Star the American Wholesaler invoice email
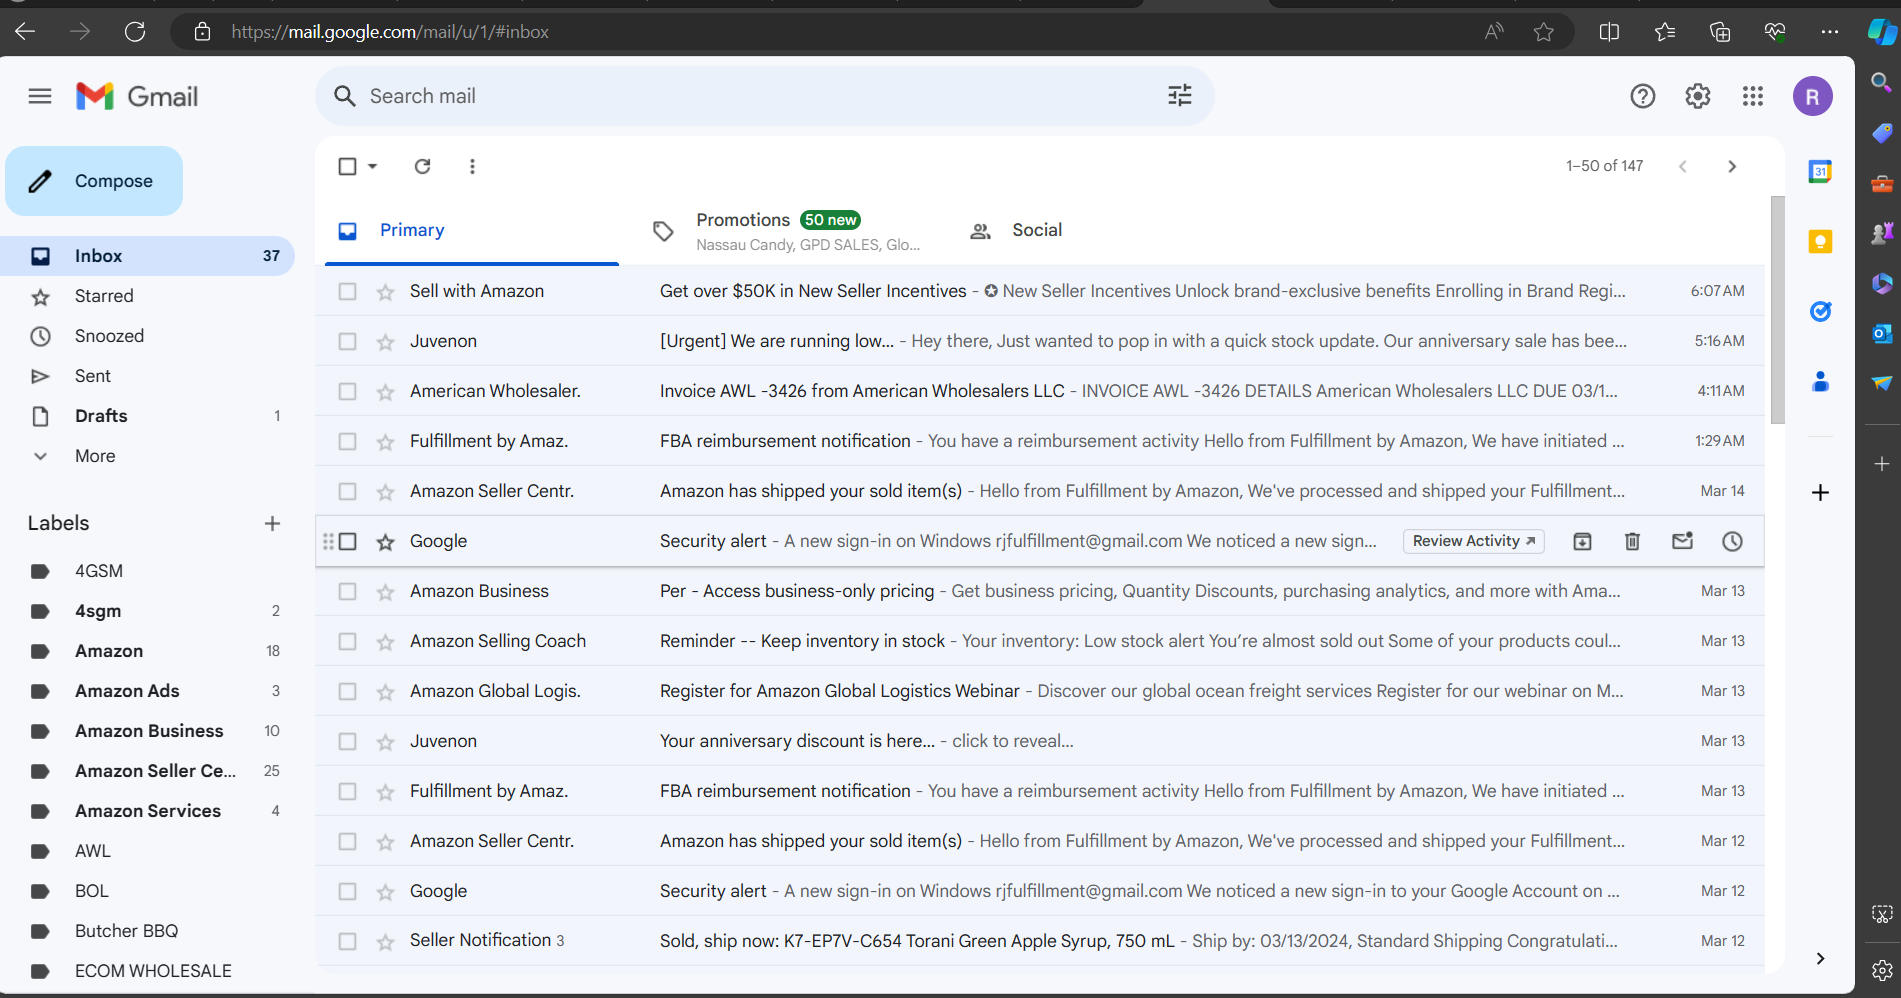This screenshot has width=1901, height=998. pos(385,392)
